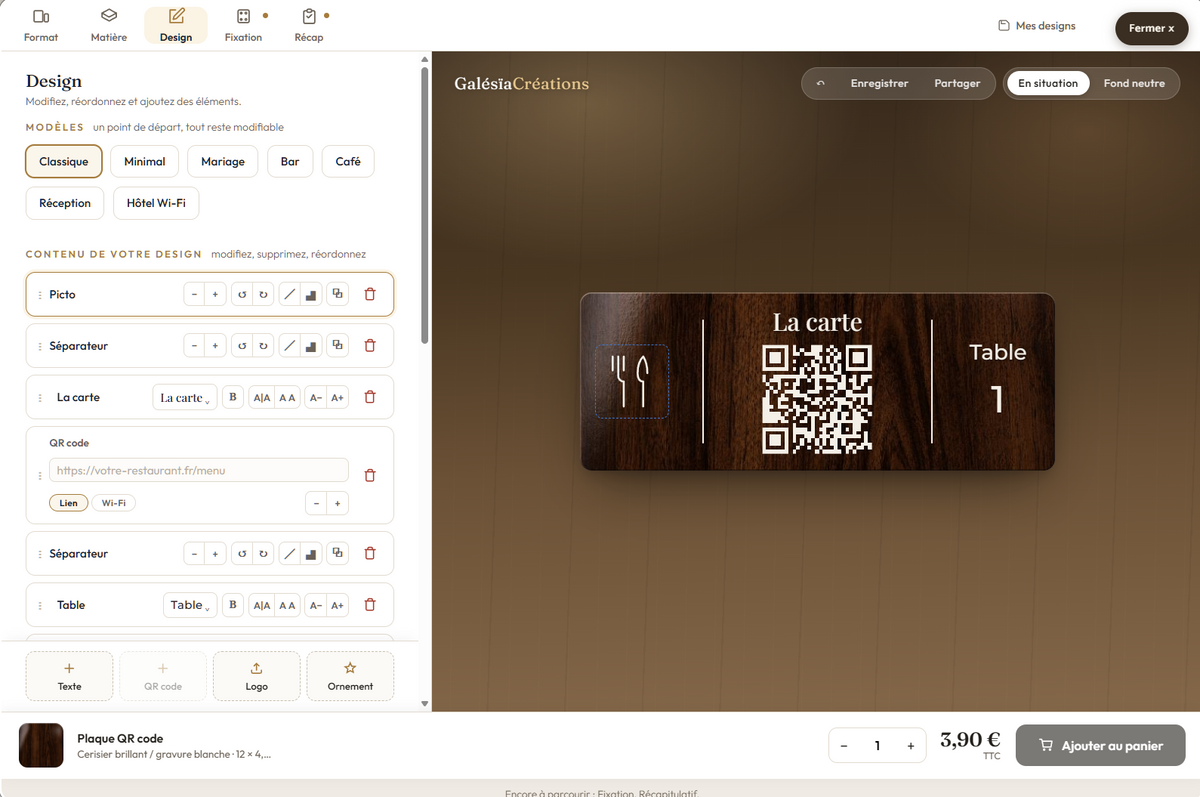Duplicate the Séparateur row just above Table
1200x797 pixels.
pos(338,553)
